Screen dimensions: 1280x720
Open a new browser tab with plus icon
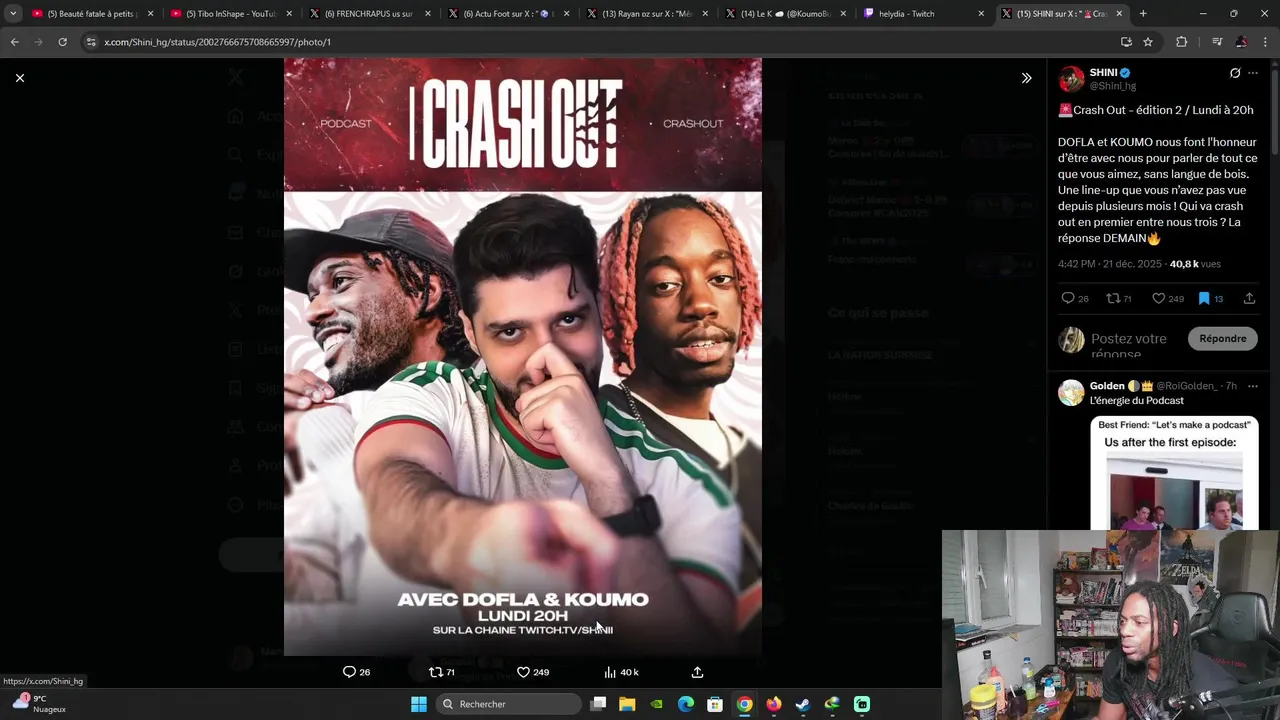(1143, 14)
